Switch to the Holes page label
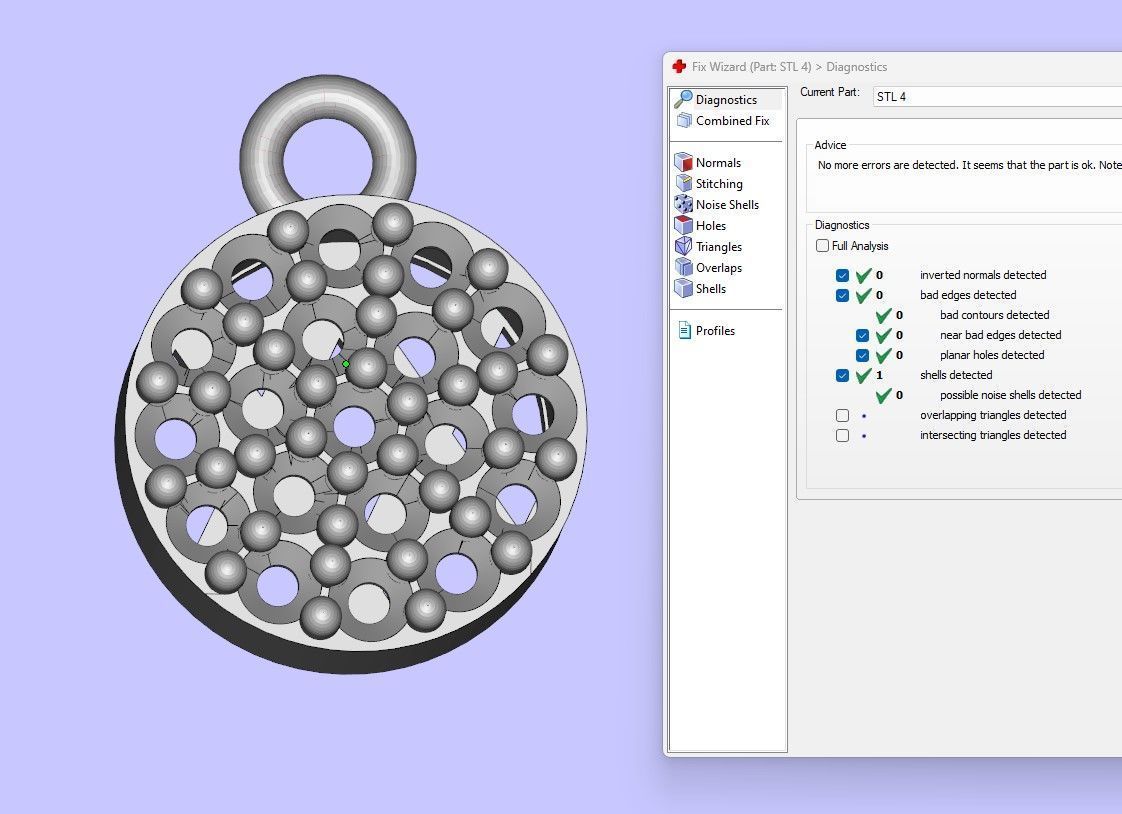 pos(711,226)
